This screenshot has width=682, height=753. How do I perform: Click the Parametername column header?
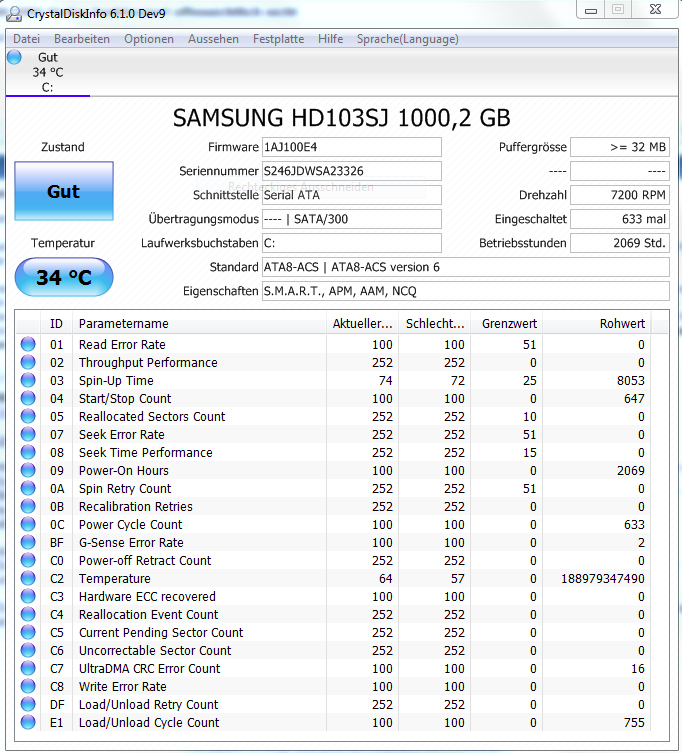pos(199,324)
